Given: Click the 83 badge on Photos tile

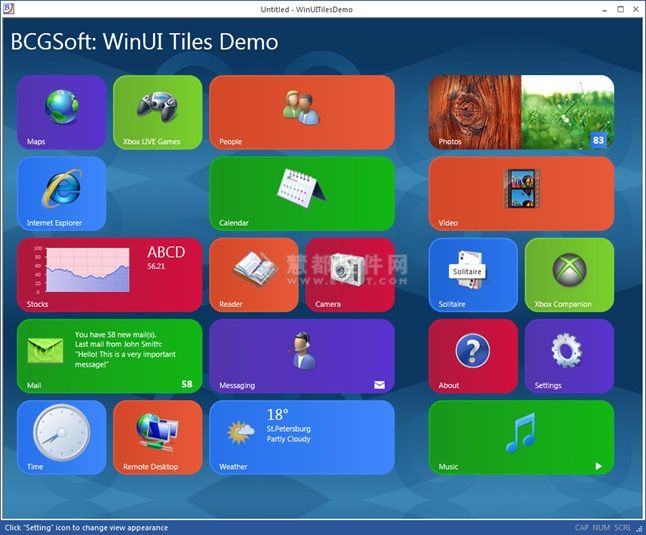Looking at the screenshot, I should click(598, 140).
